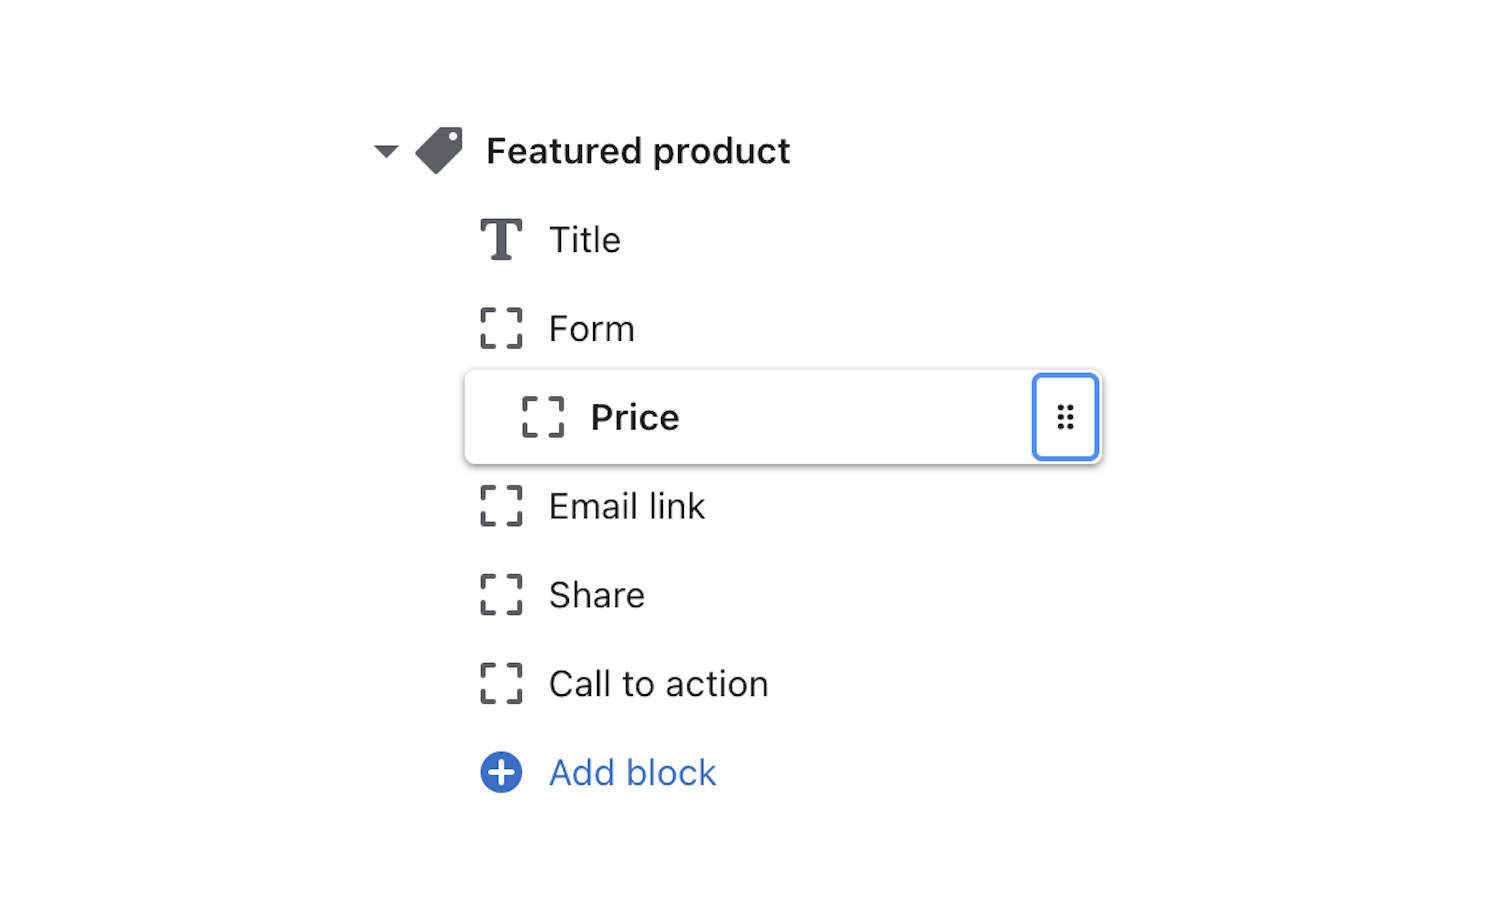
Task: Open the Email link block
Action: tap(627, 506)
